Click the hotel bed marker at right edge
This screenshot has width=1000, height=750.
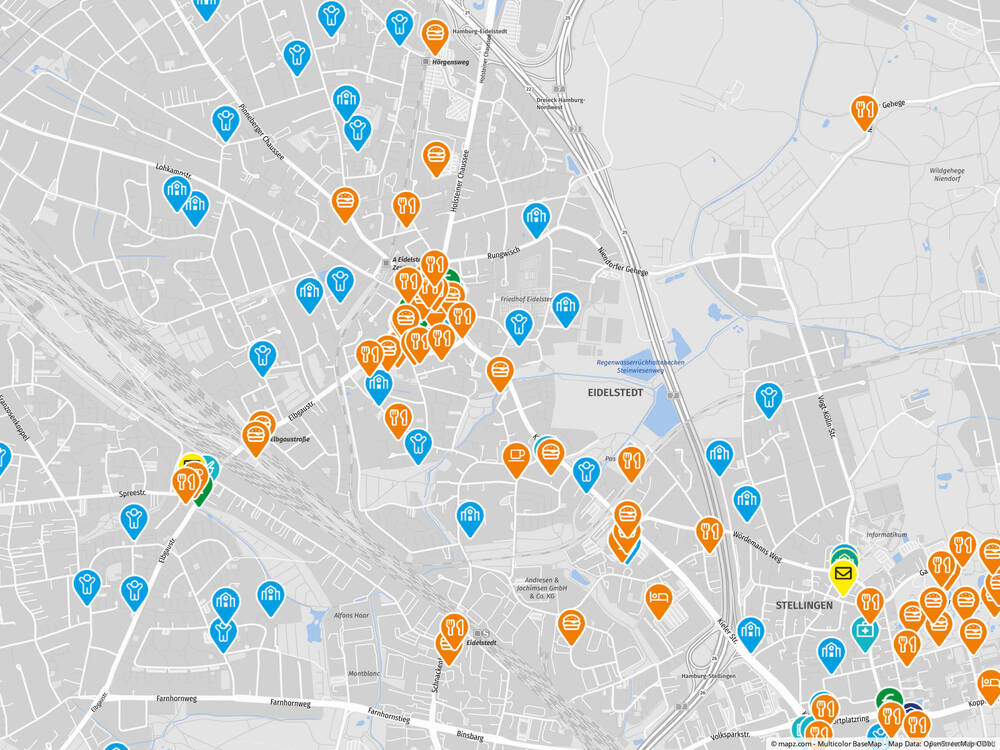pos(989,686)
